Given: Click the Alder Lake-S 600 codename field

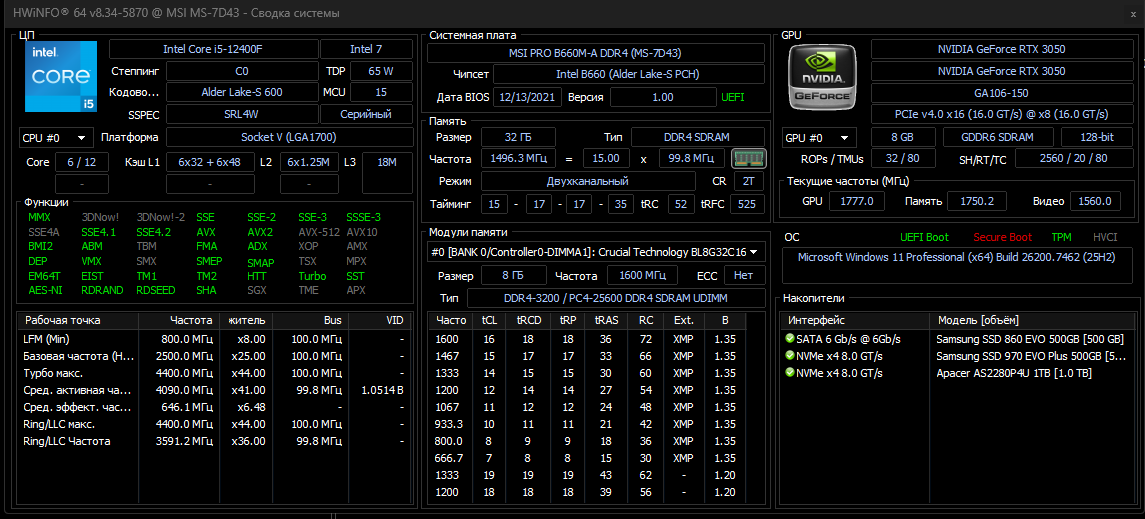Looking at the screenshot, I should click(x=241, y=93).
